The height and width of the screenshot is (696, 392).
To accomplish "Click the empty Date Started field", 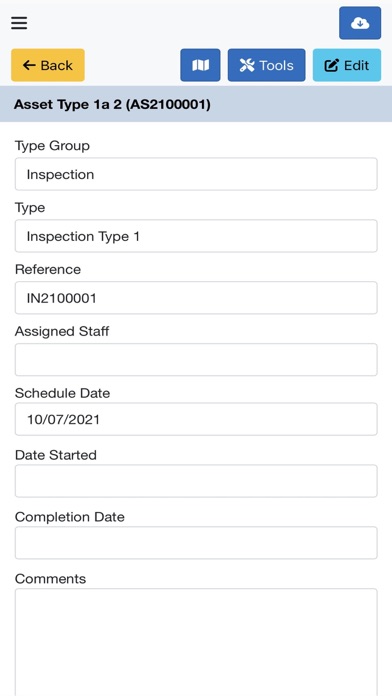I will click(x=196, y=481).
